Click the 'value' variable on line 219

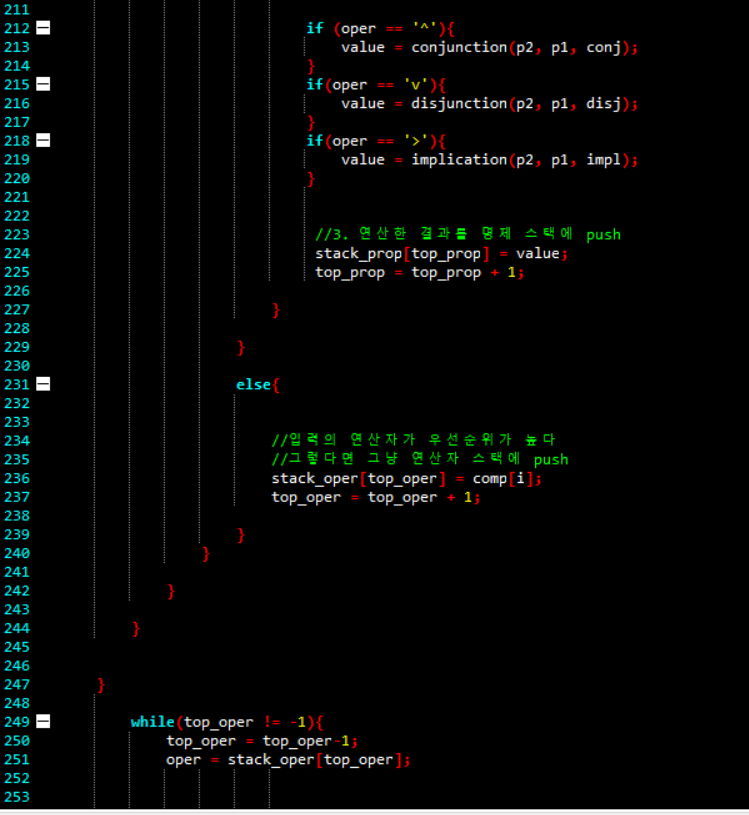point(363,160)
